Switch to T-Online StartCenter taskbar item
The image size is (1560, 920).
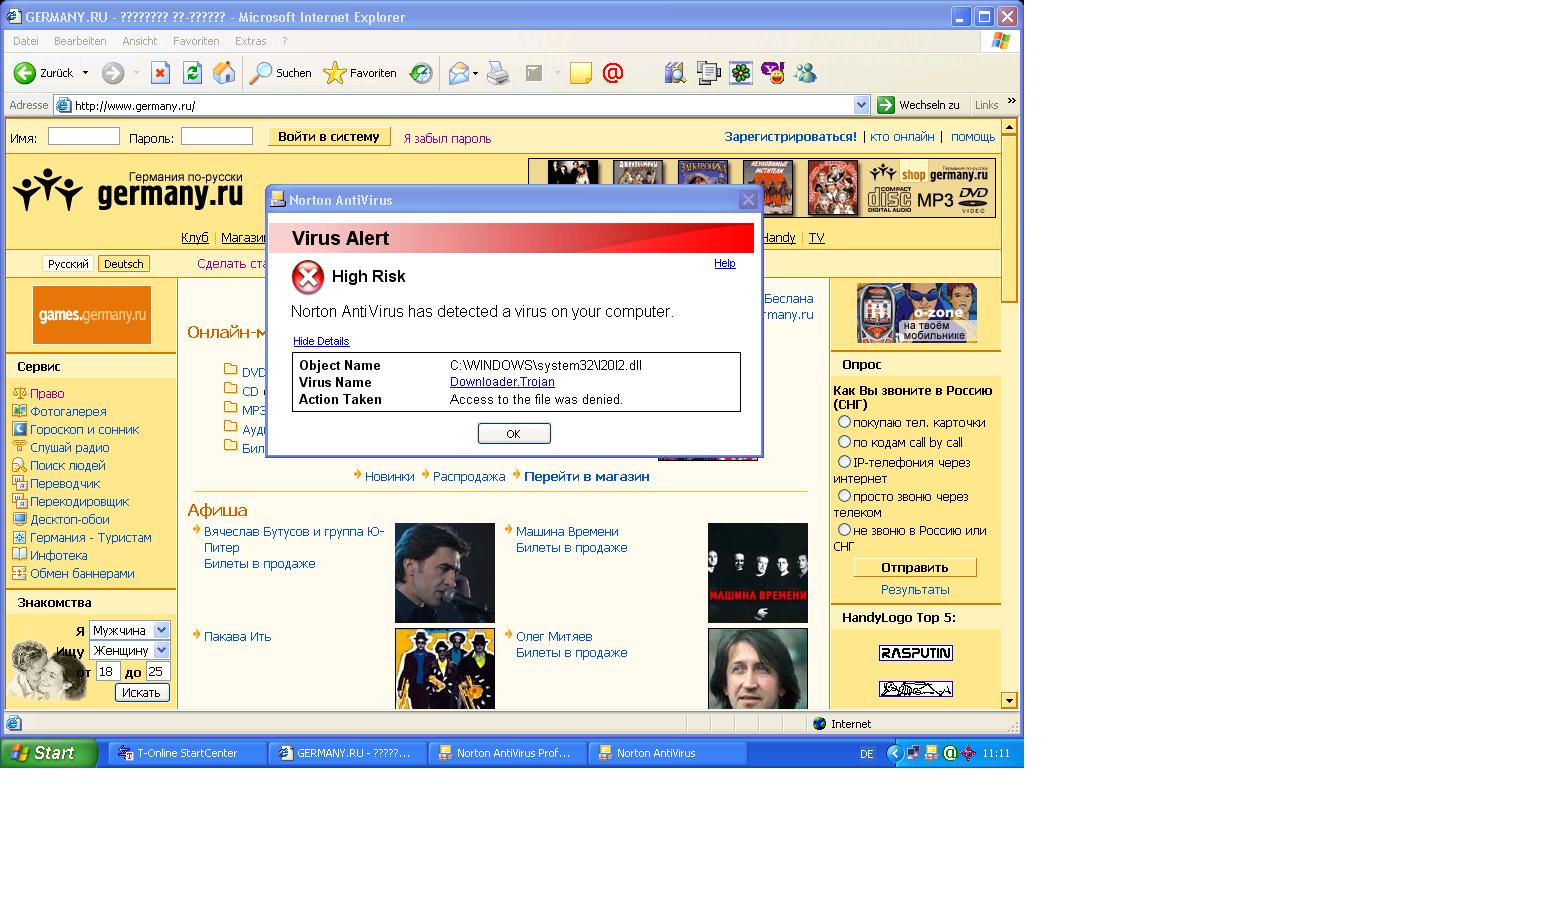(188, 753)
